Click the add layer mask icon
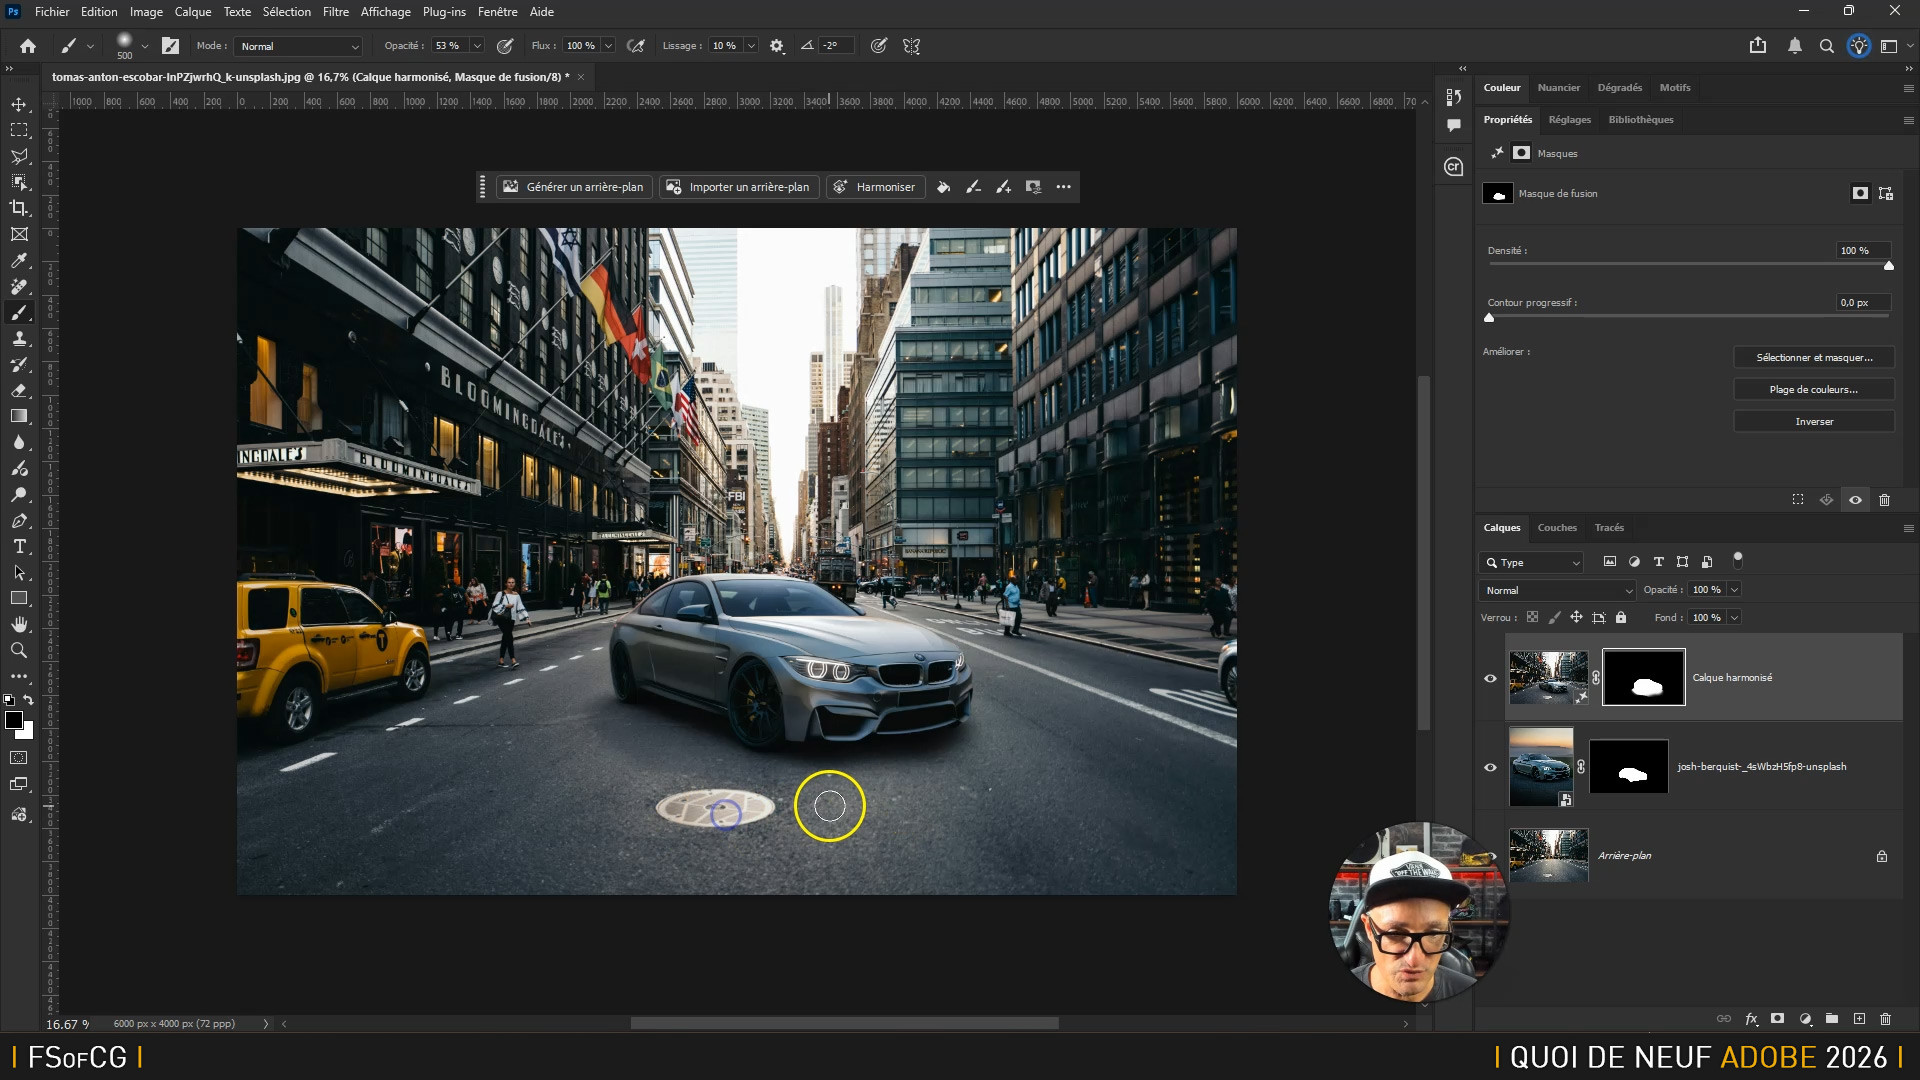 [x=1777, y=1019]
